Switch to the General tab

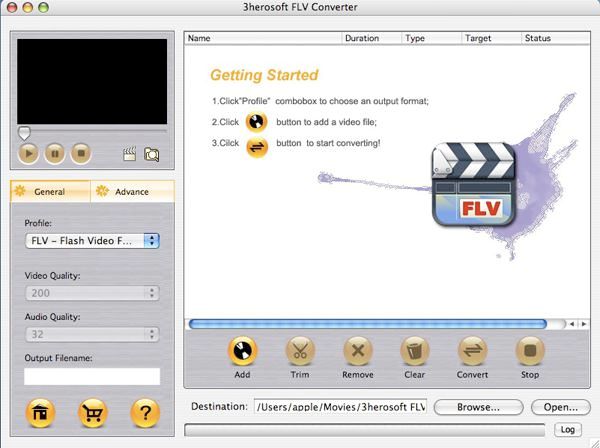[x=51, y=191]
